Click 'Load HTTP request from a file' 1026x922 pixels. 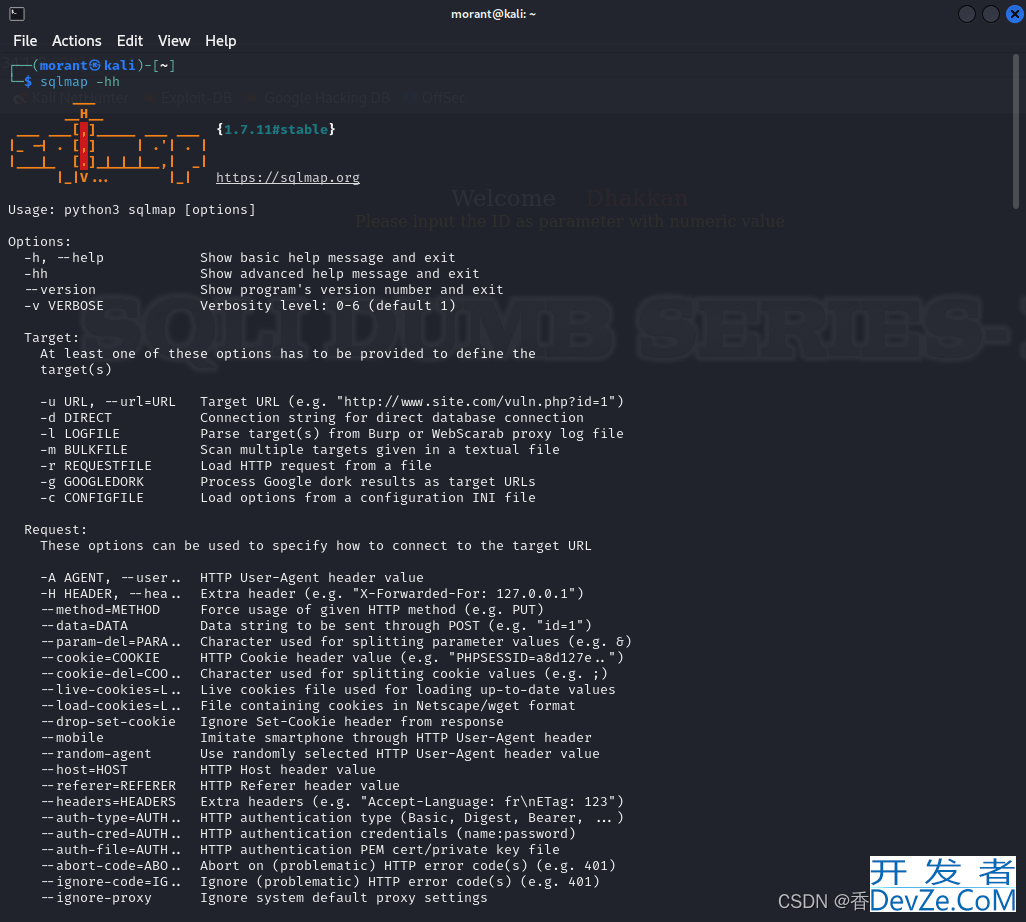click(x=316, y=466)
